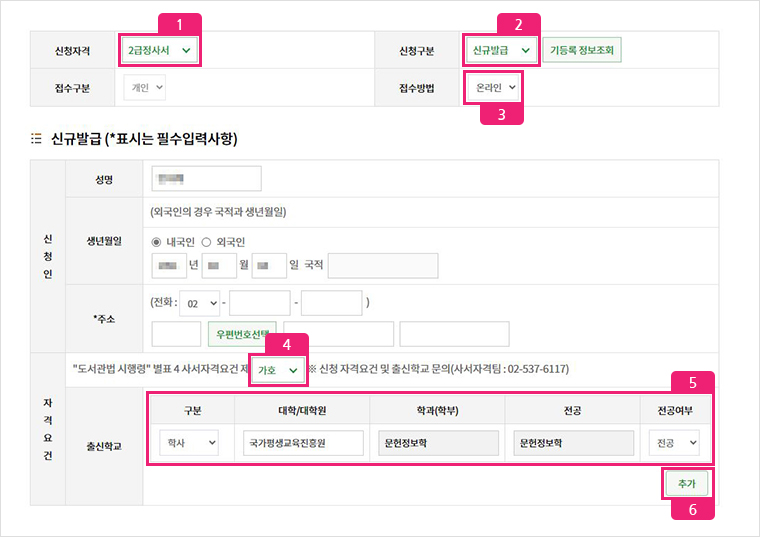This screenshot has width=760, height=537.
Task: Click the middle phone number field
Action: tap(260, 303)
